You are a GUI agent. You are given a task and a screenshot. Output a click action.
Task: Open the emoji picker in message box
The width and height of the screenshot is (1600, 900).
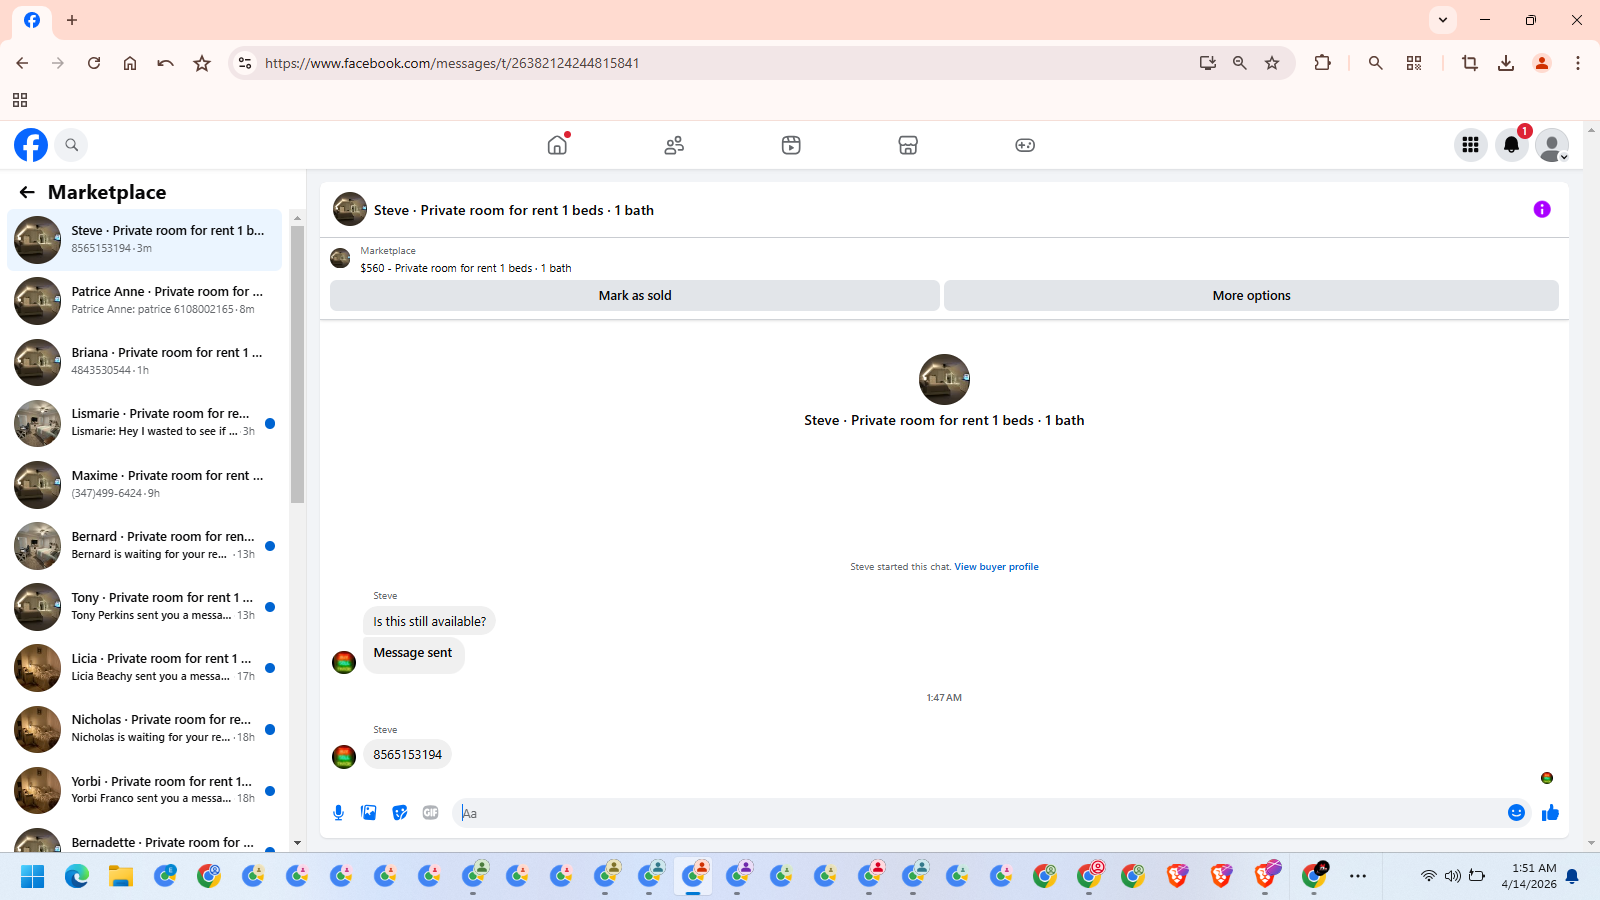click(1516, 813)
